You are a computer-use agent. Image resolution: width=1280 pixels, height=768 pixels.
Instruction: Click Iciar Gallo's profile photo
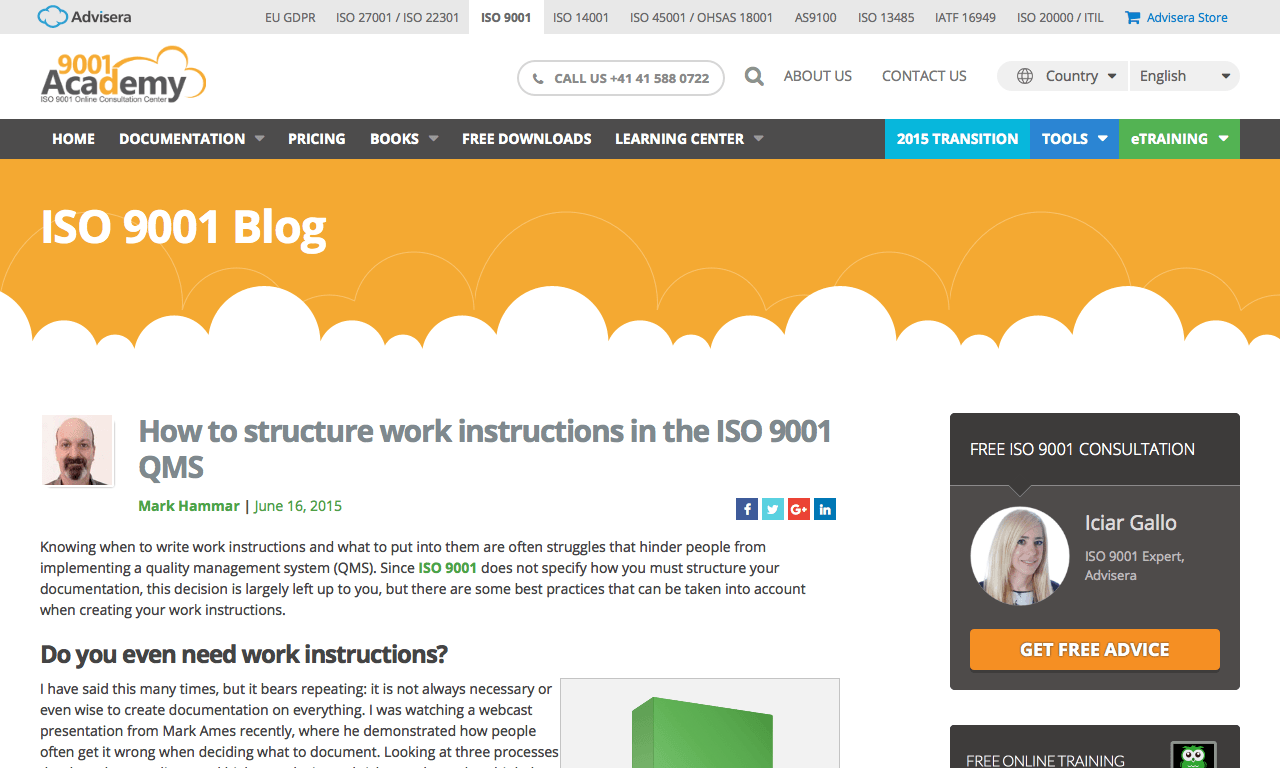(x=1020, y=556)
